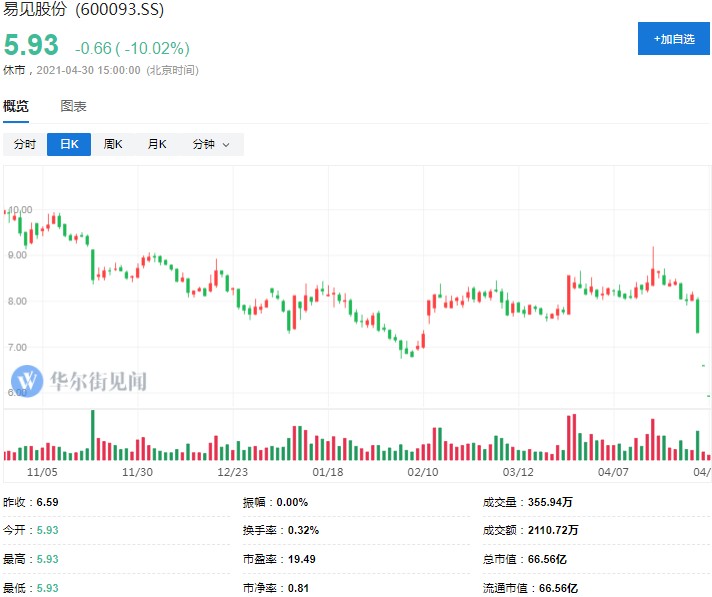Click the 04/07 date axis label
The height and width of the screenshot is (597, 712).
(612, 471)
